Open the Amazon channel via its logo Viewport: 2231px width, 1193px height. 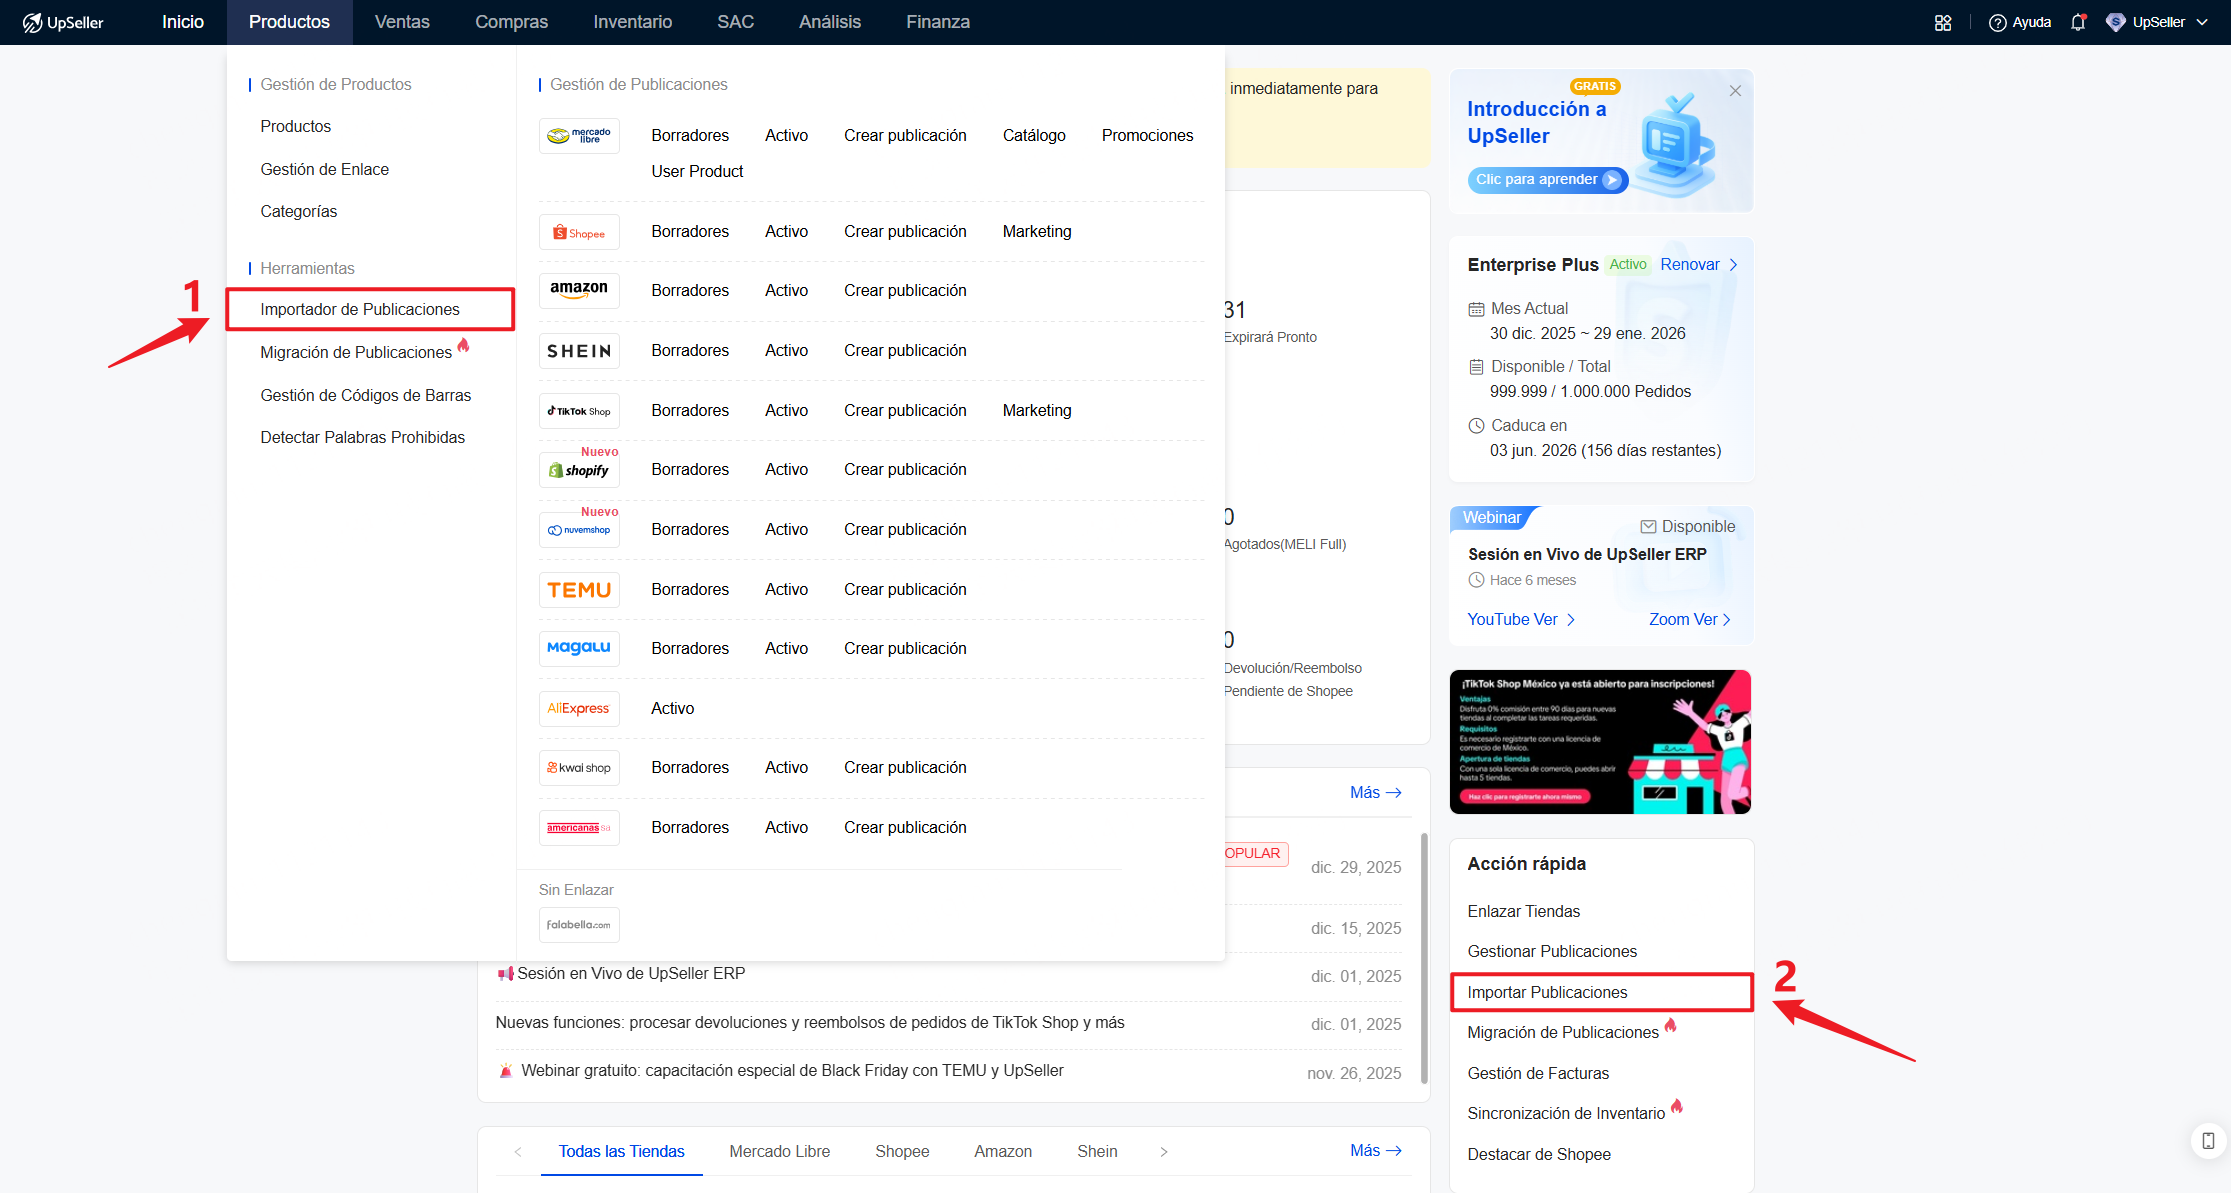point(579,290)
